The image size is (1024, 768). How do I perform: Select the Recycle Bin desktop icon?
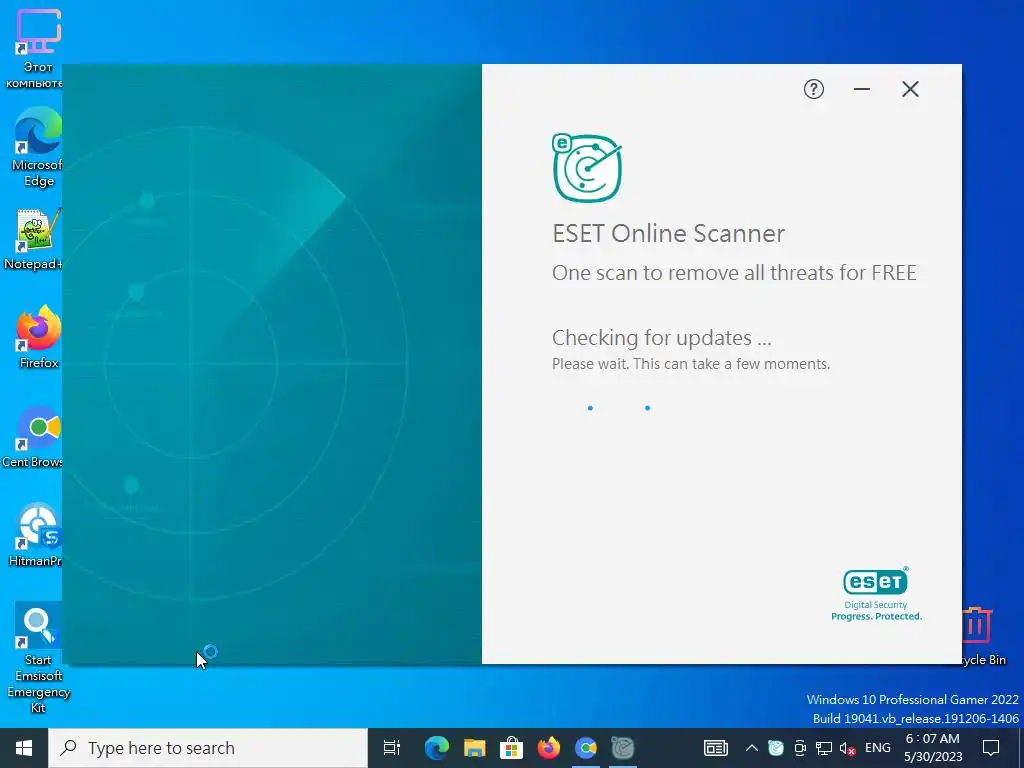coord(984,636)
